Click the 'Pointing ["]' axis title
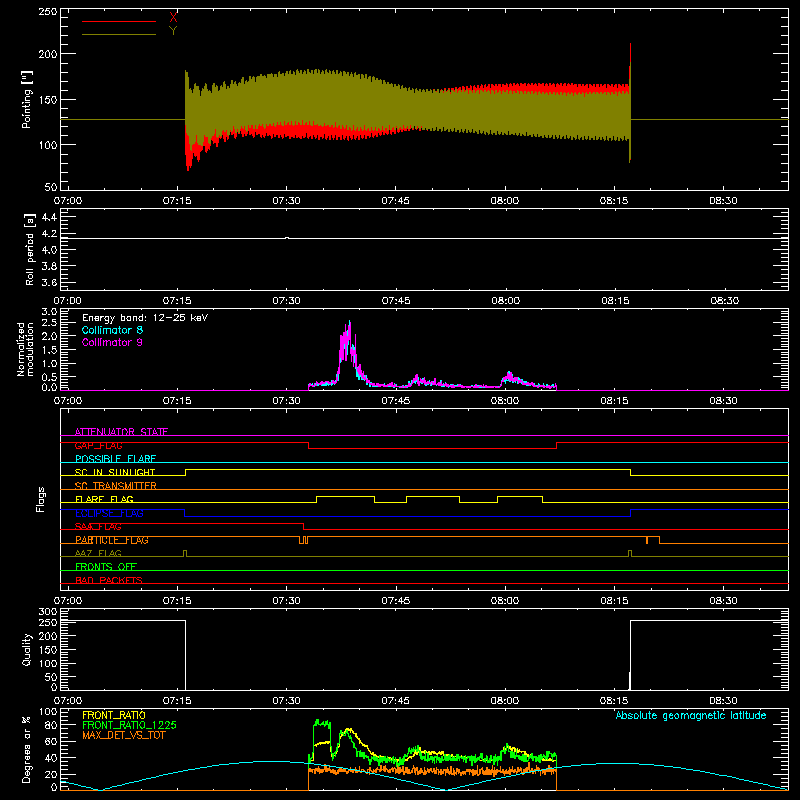The width and height of the screenshot is (800, 800). point(27,99)
